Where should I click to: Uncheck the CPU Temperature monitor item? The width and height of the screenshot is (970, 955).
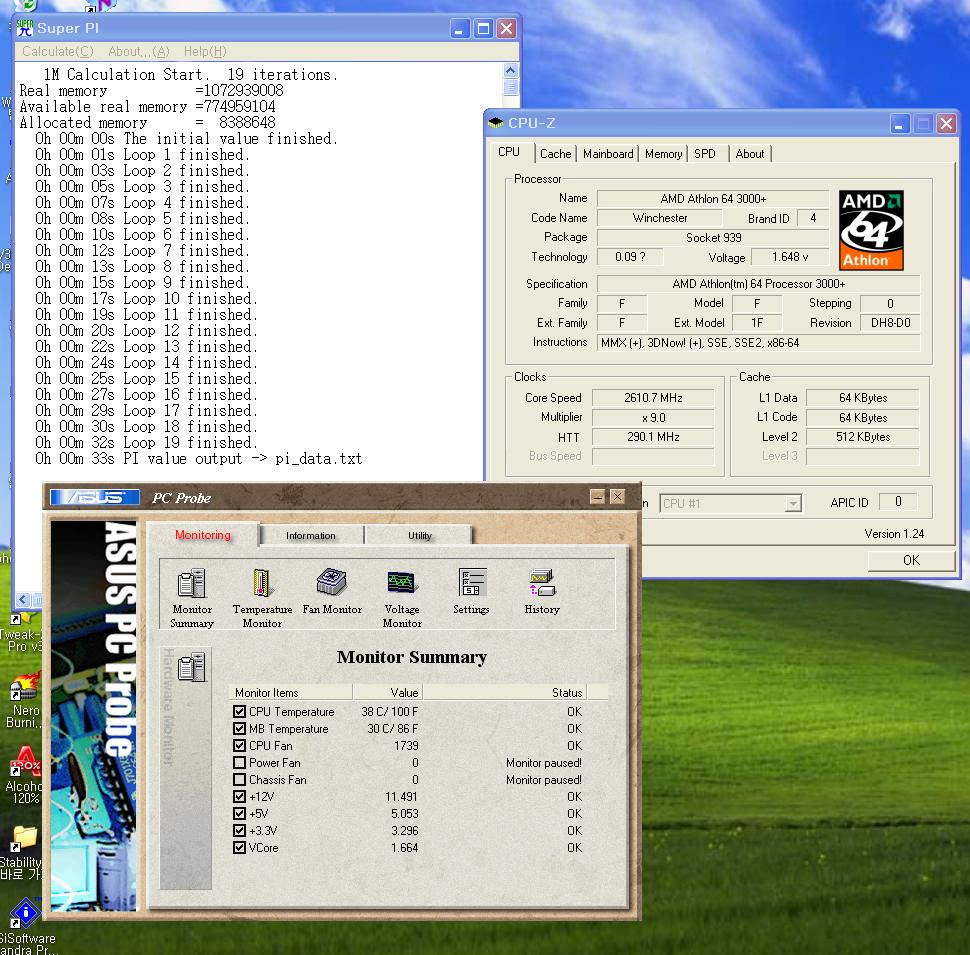click(239, 711)
